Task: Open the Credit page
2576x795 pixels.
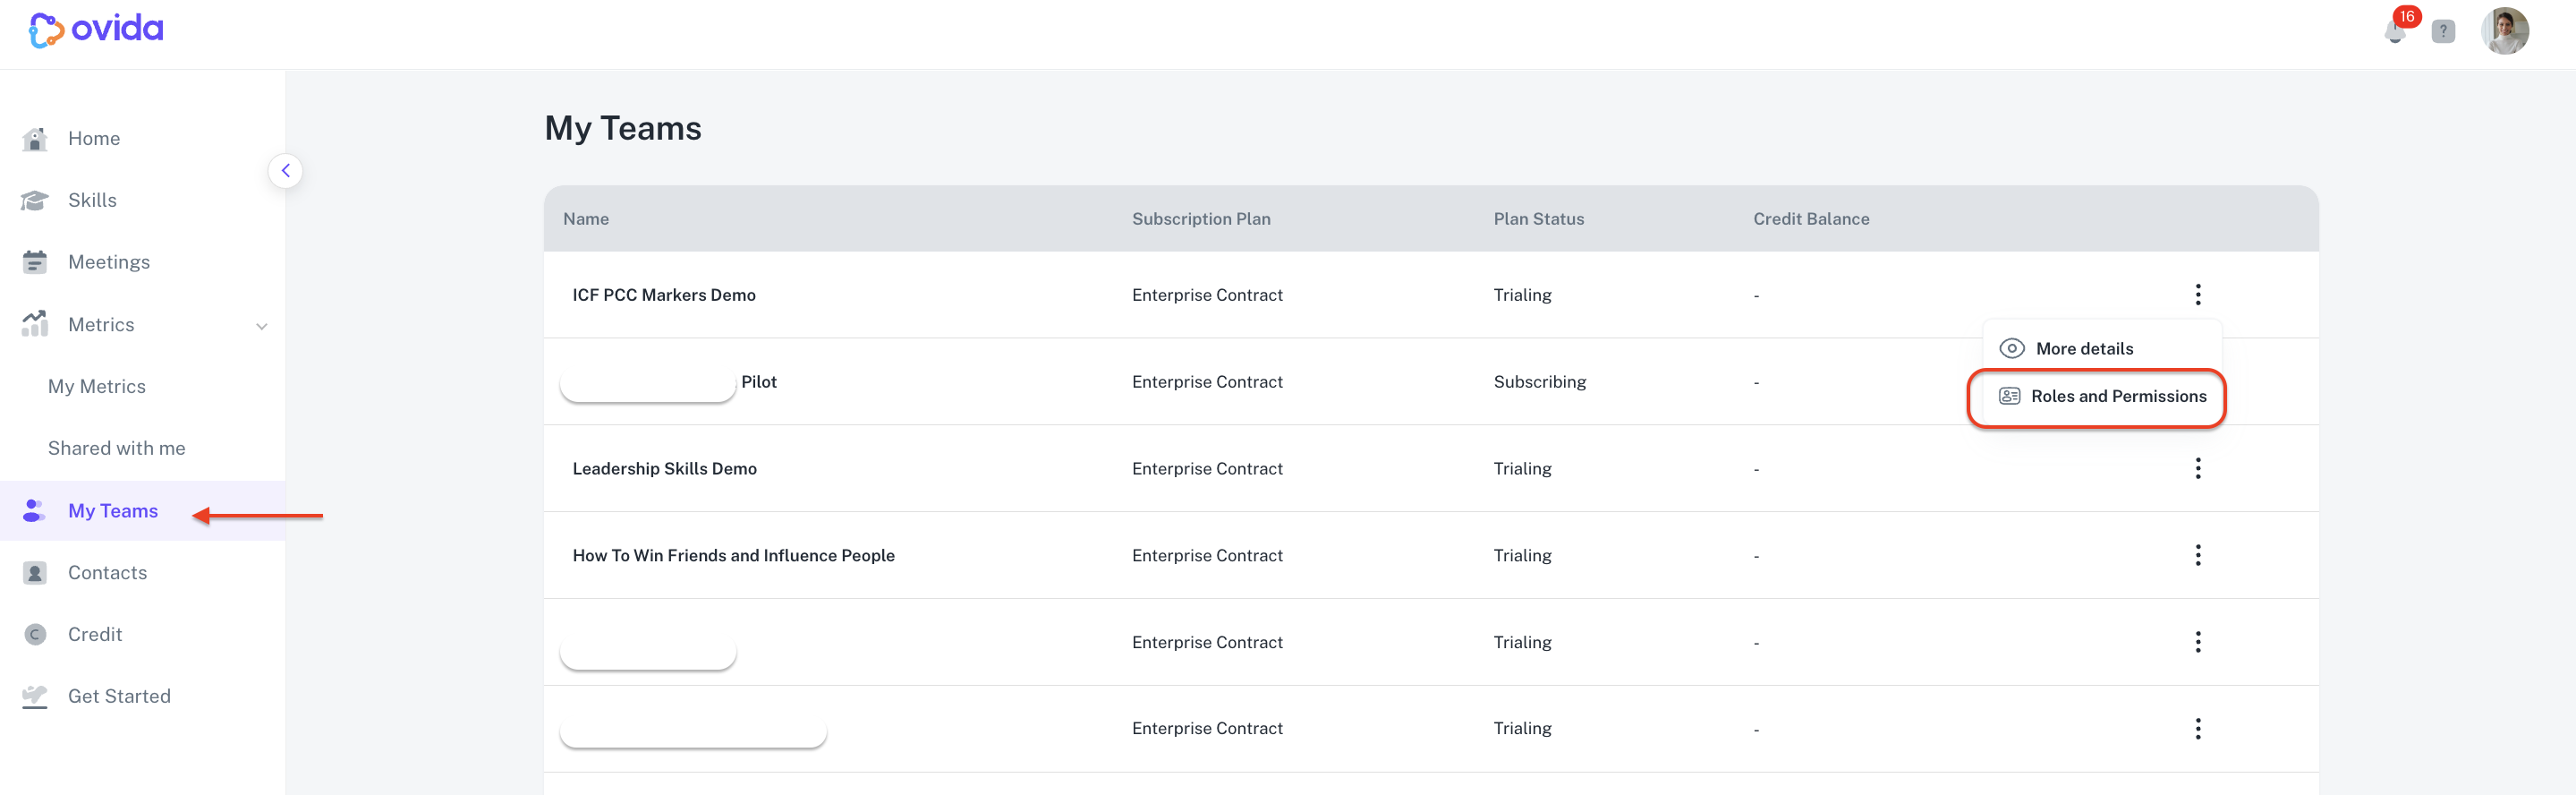Action: [x=95, y=634]
